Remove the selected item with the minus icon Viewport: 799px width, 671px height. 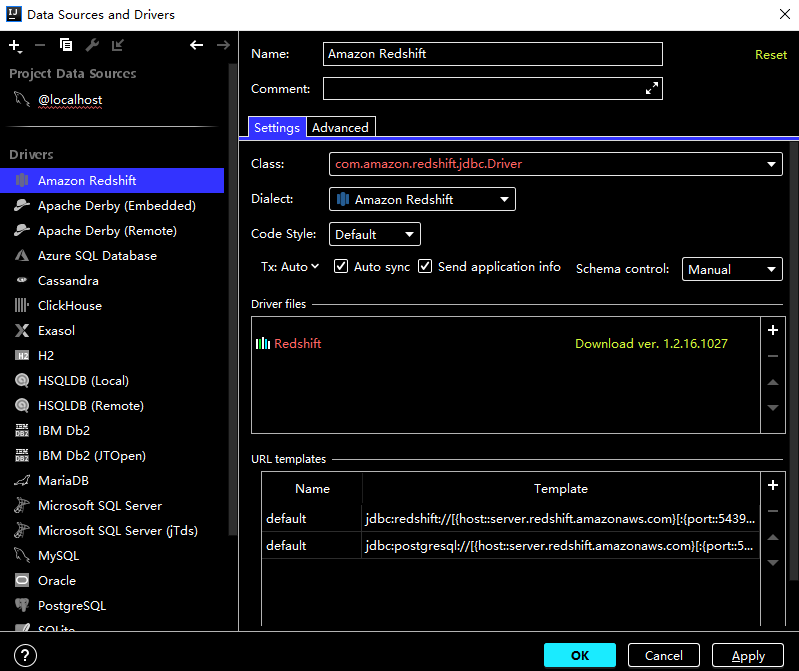[40, 46]
